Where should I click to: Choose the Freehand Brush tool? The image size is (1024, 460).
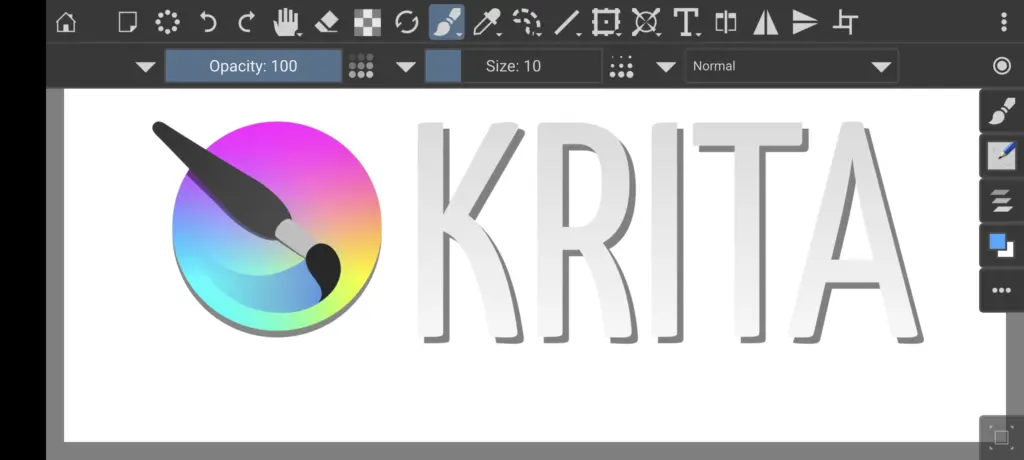[x=446, y=22]
